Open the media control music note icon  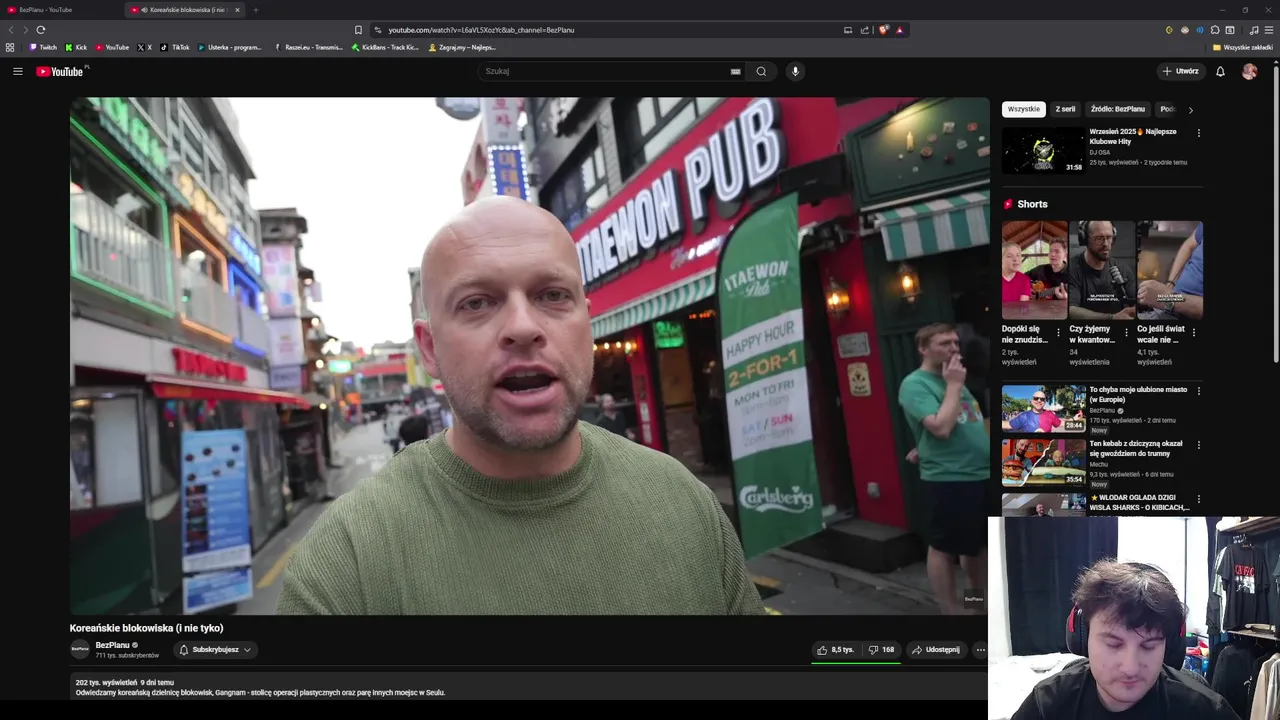[1254, 30]
